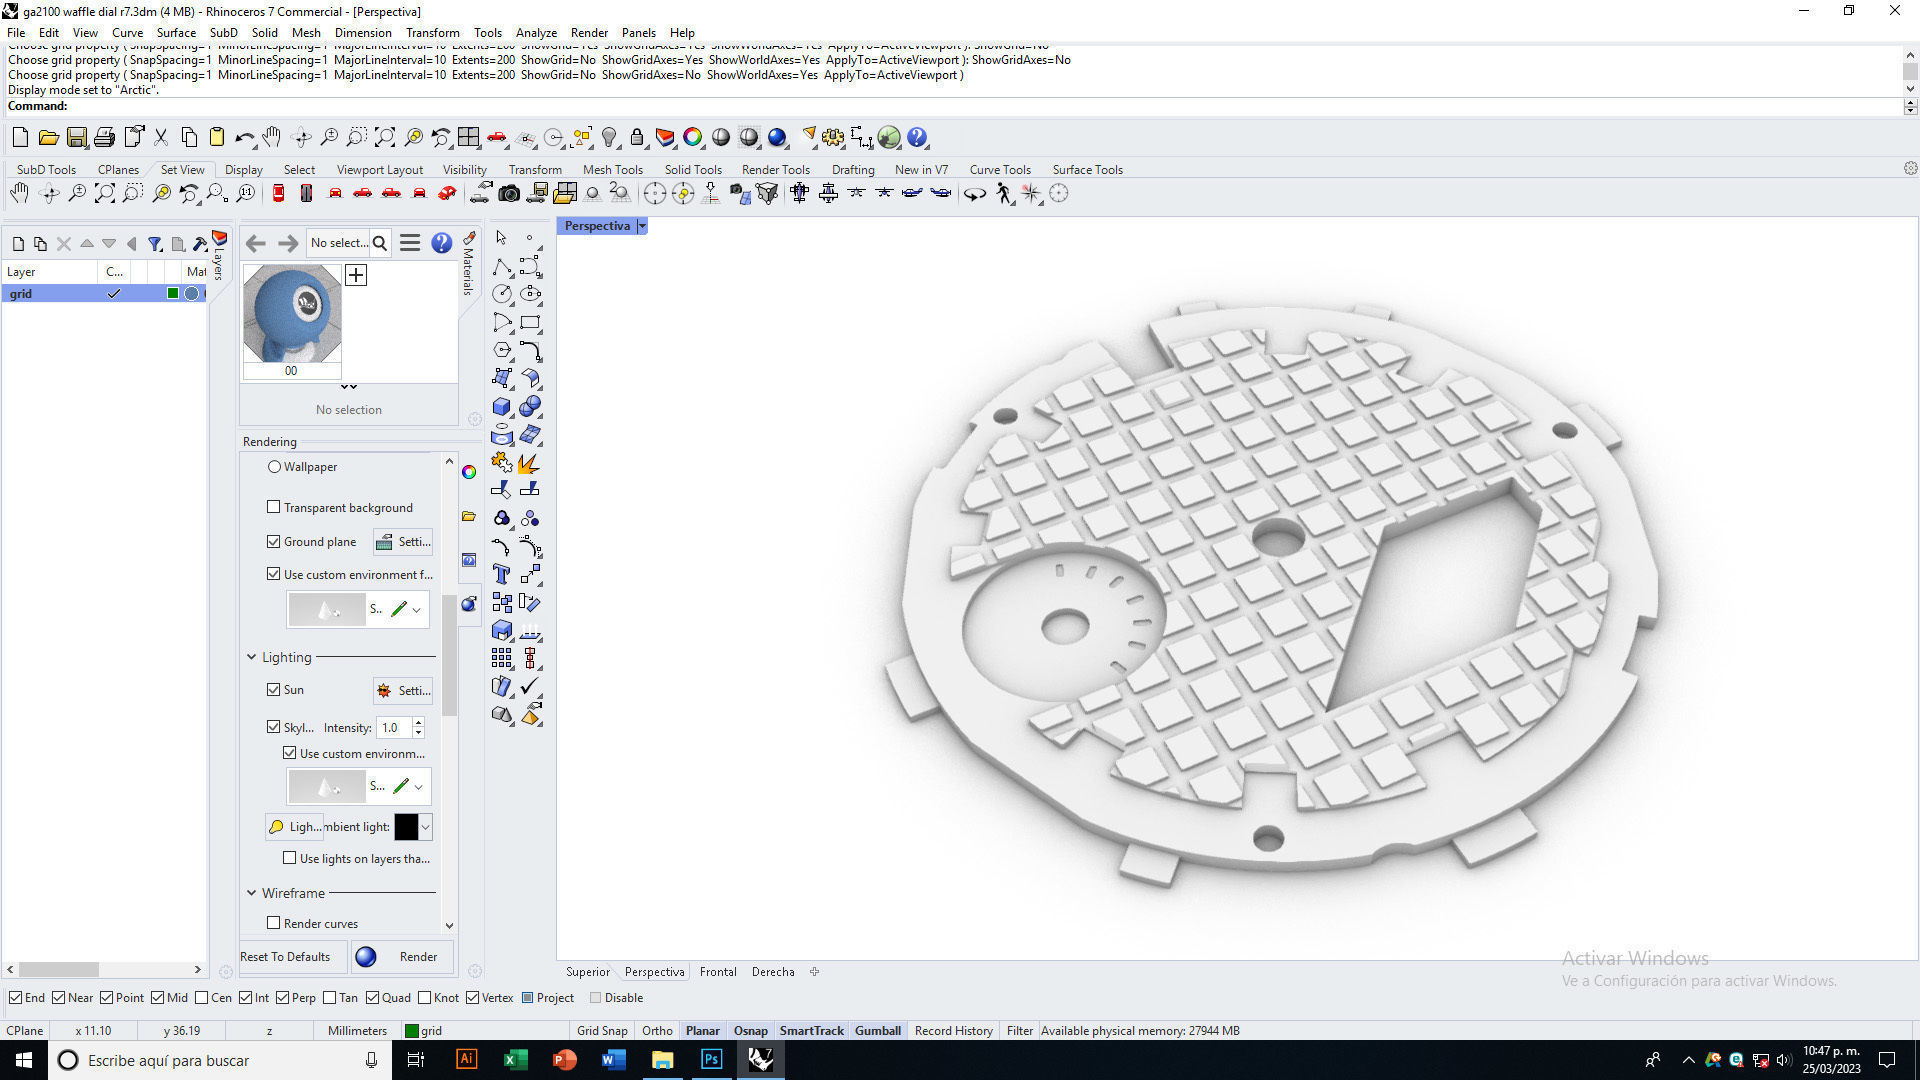Viewport: 1920px width, 1080px height.
Task: Click the search magnifier in Materials panel
Action: (x=380, y=242)
